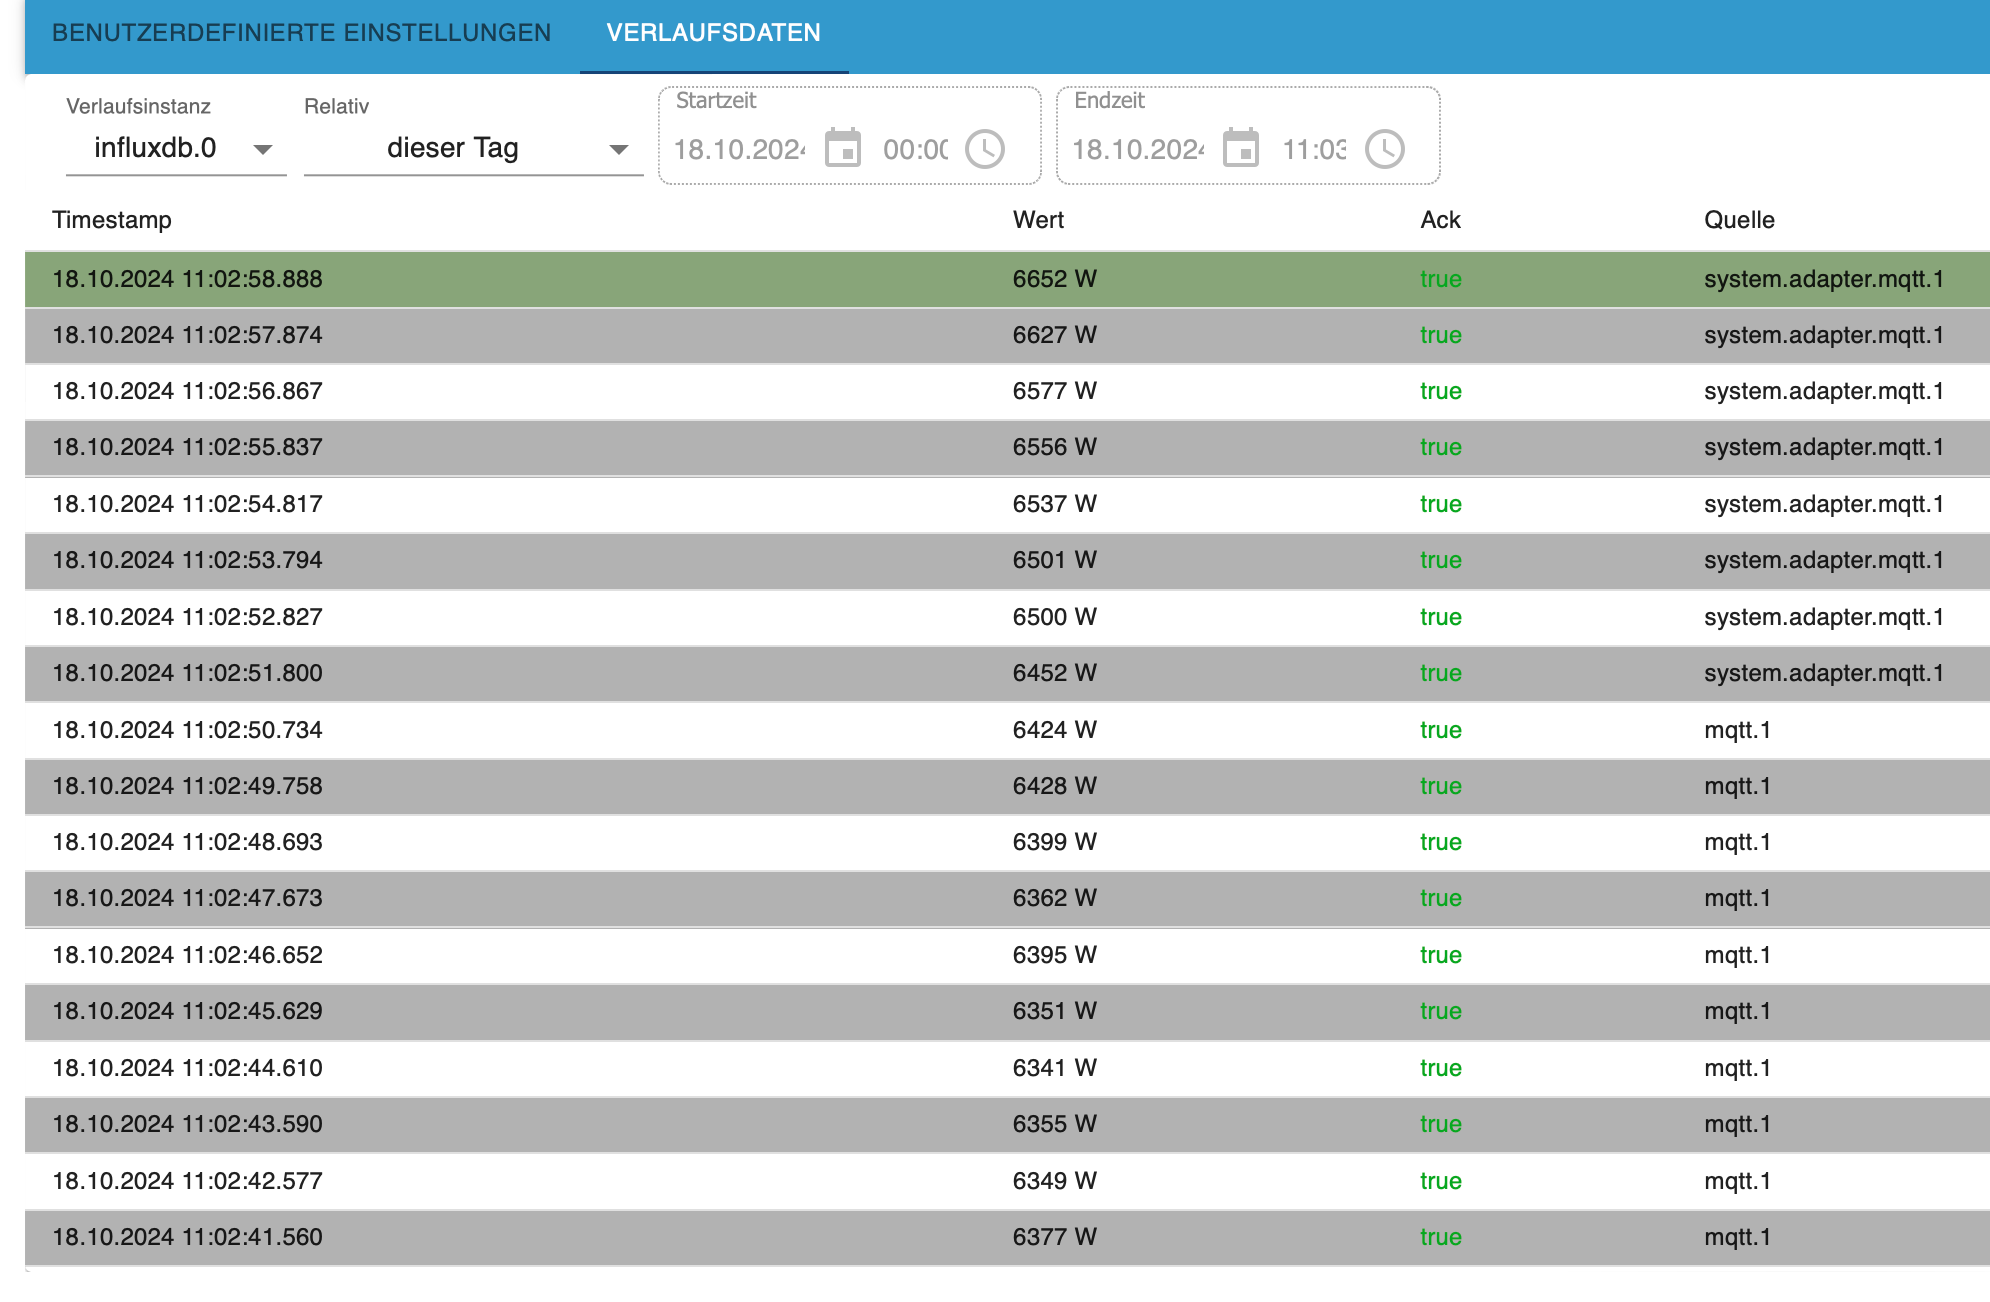Select row with timestamp 11:02:44.610
This screenshot has width=1990, height=1302.
click(1007, 1068)
